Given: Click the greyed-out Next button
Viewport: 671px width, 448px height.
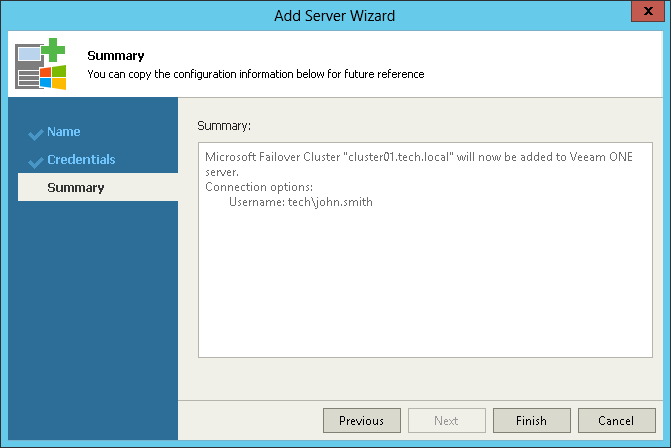Looking at the screenshot, I should tap(446, 421).
